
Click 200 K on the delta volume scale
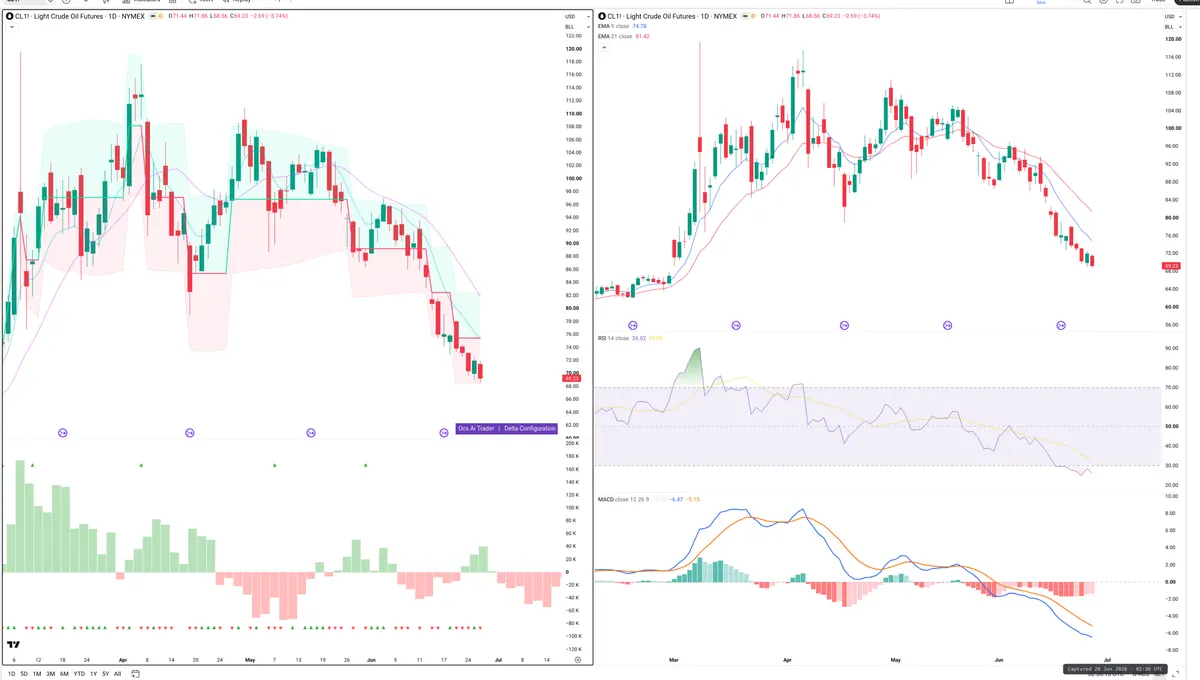(572, 442)
